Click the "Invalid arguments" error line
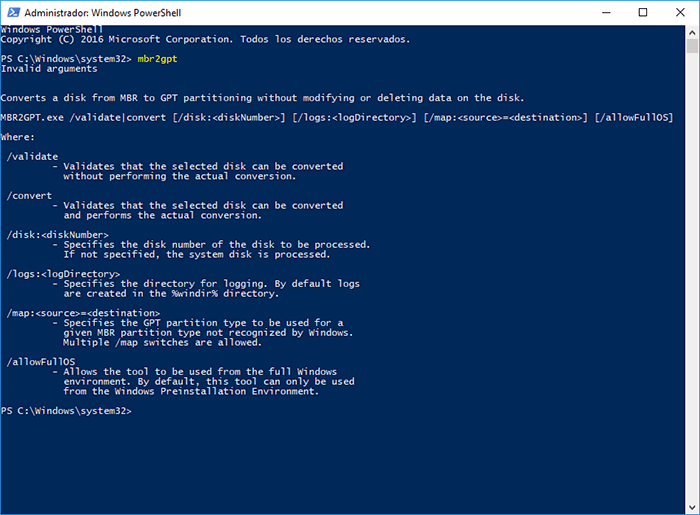700x515 pixels. pos(49,69)
